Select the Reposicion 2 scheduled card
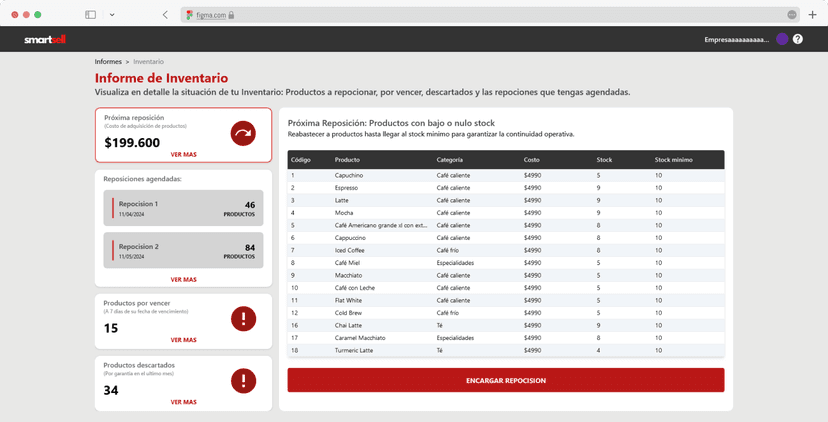Image resolution: width=828 pixels, height=422 pixels. [183, 250]
